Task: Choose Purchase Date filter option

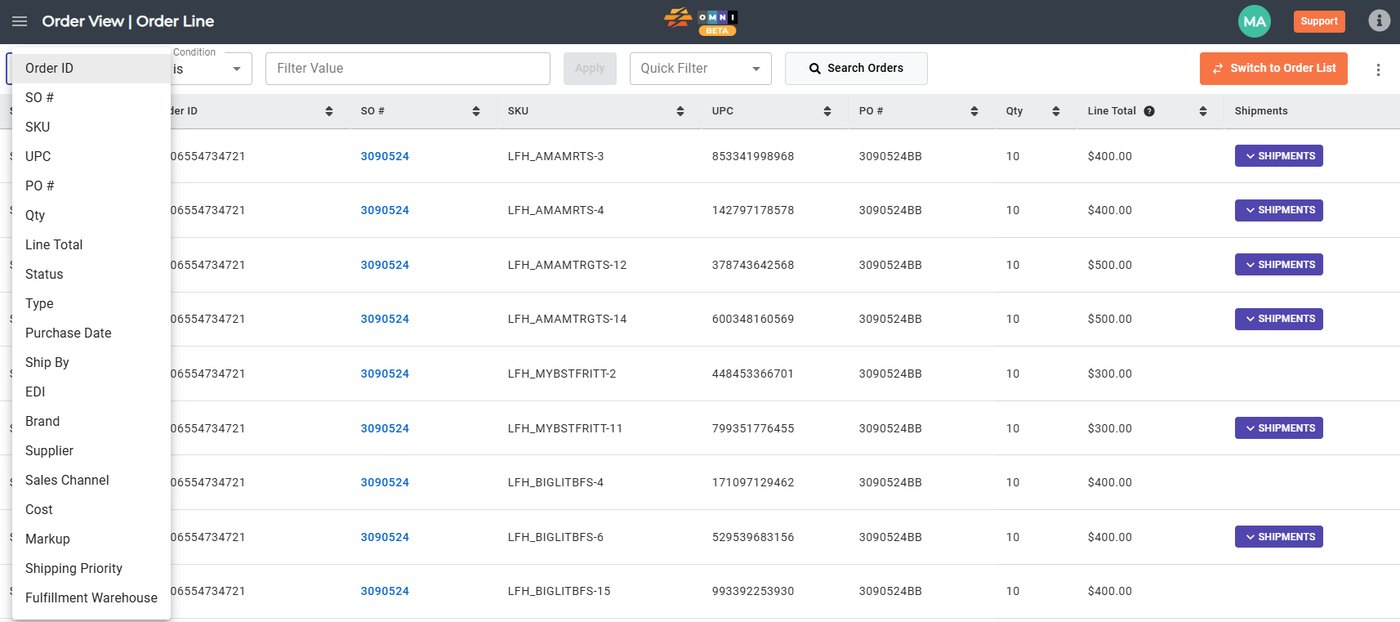Action: [x=91, y=333]
